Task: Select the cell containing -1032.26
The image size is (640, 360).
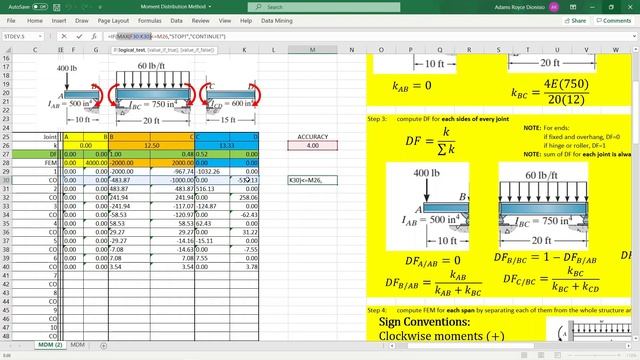Action: point(212,171)
